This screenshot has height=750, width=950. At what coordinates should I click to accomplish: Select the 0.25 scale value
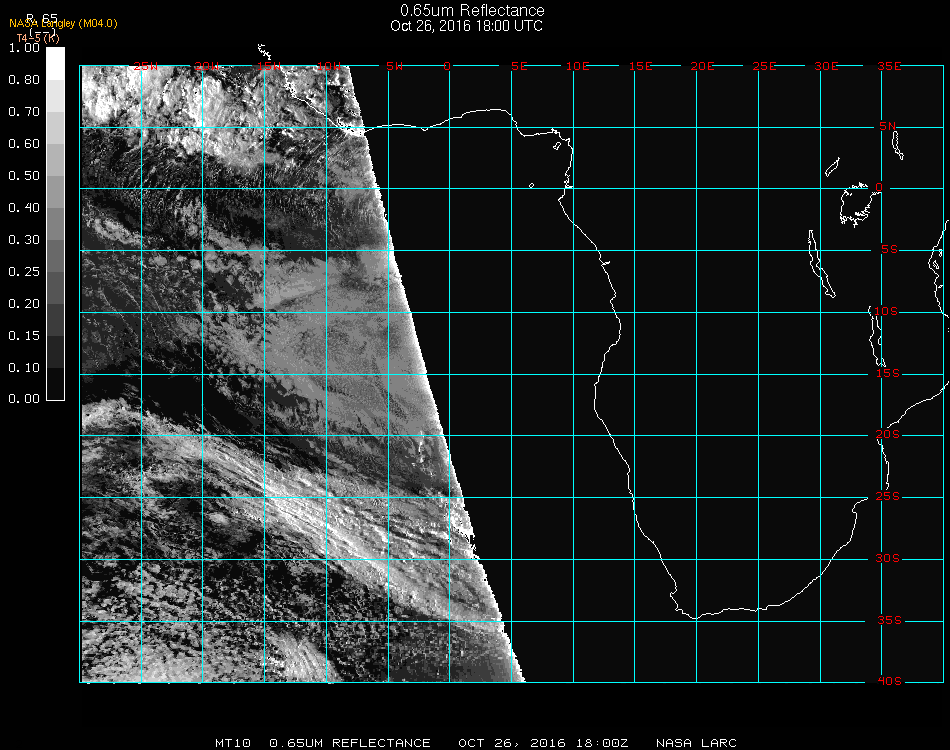click(24, 271)
